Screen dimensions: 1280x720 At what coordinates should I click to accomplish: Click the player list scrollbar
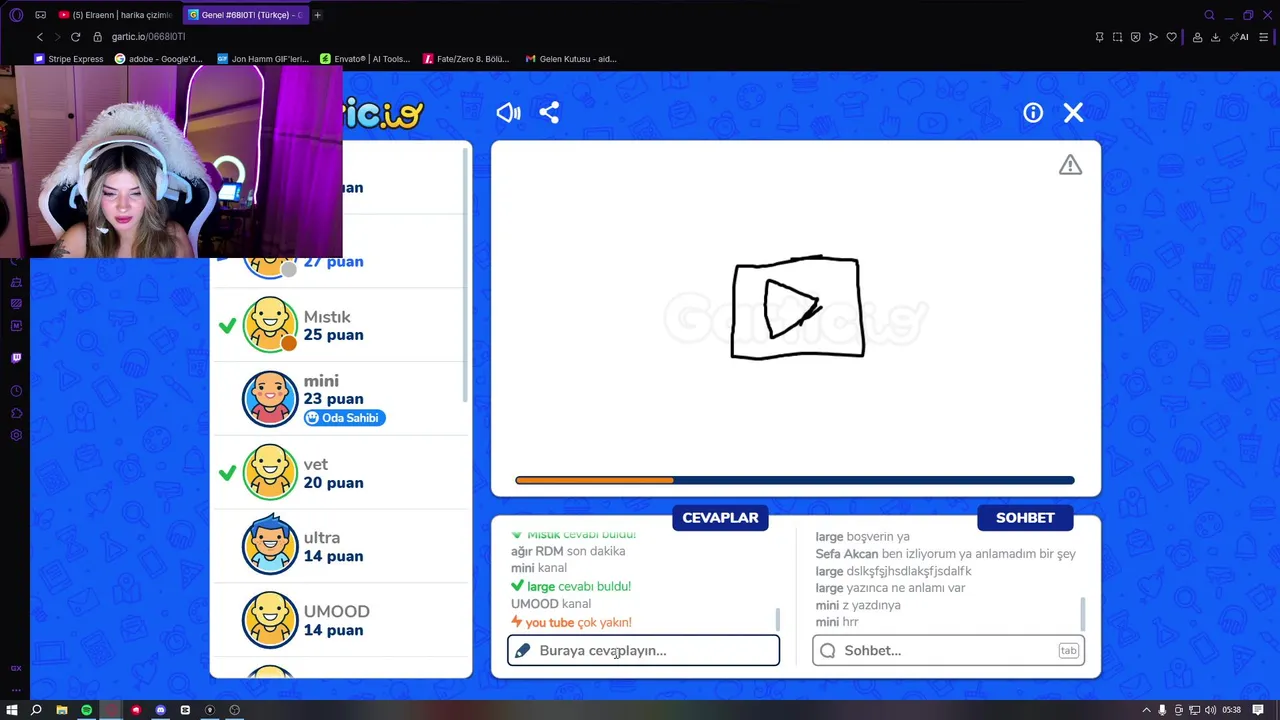pos(464,275)
